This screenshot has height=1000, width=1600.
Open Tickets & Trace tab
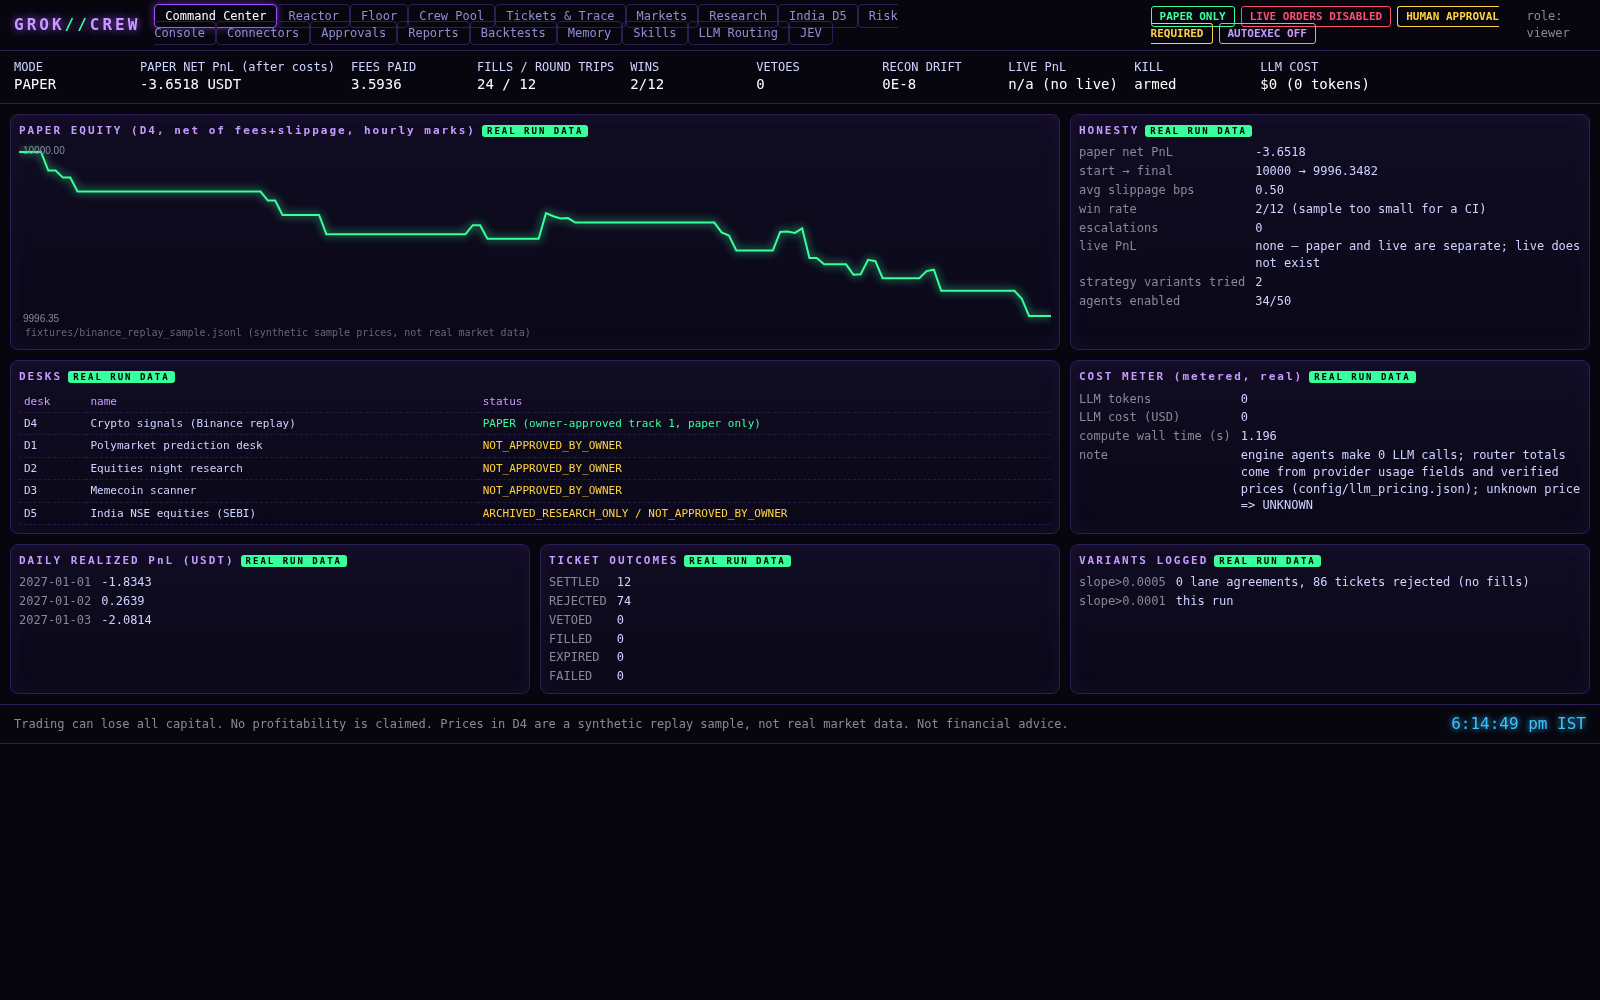pyautogui.click(x=560, y=16)
